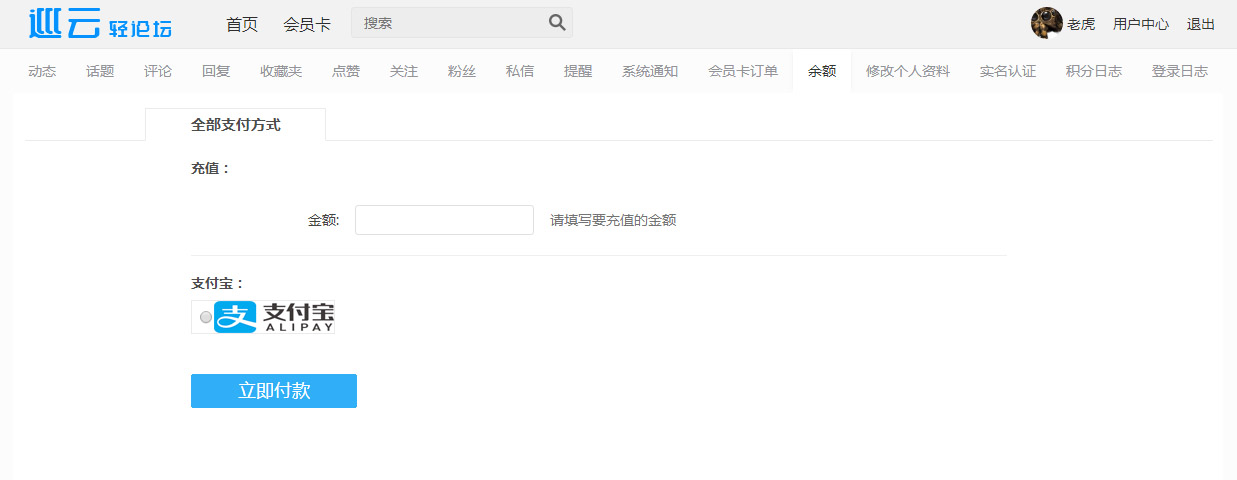
Task: Open the 粉丝 tab
Action: 462,71
